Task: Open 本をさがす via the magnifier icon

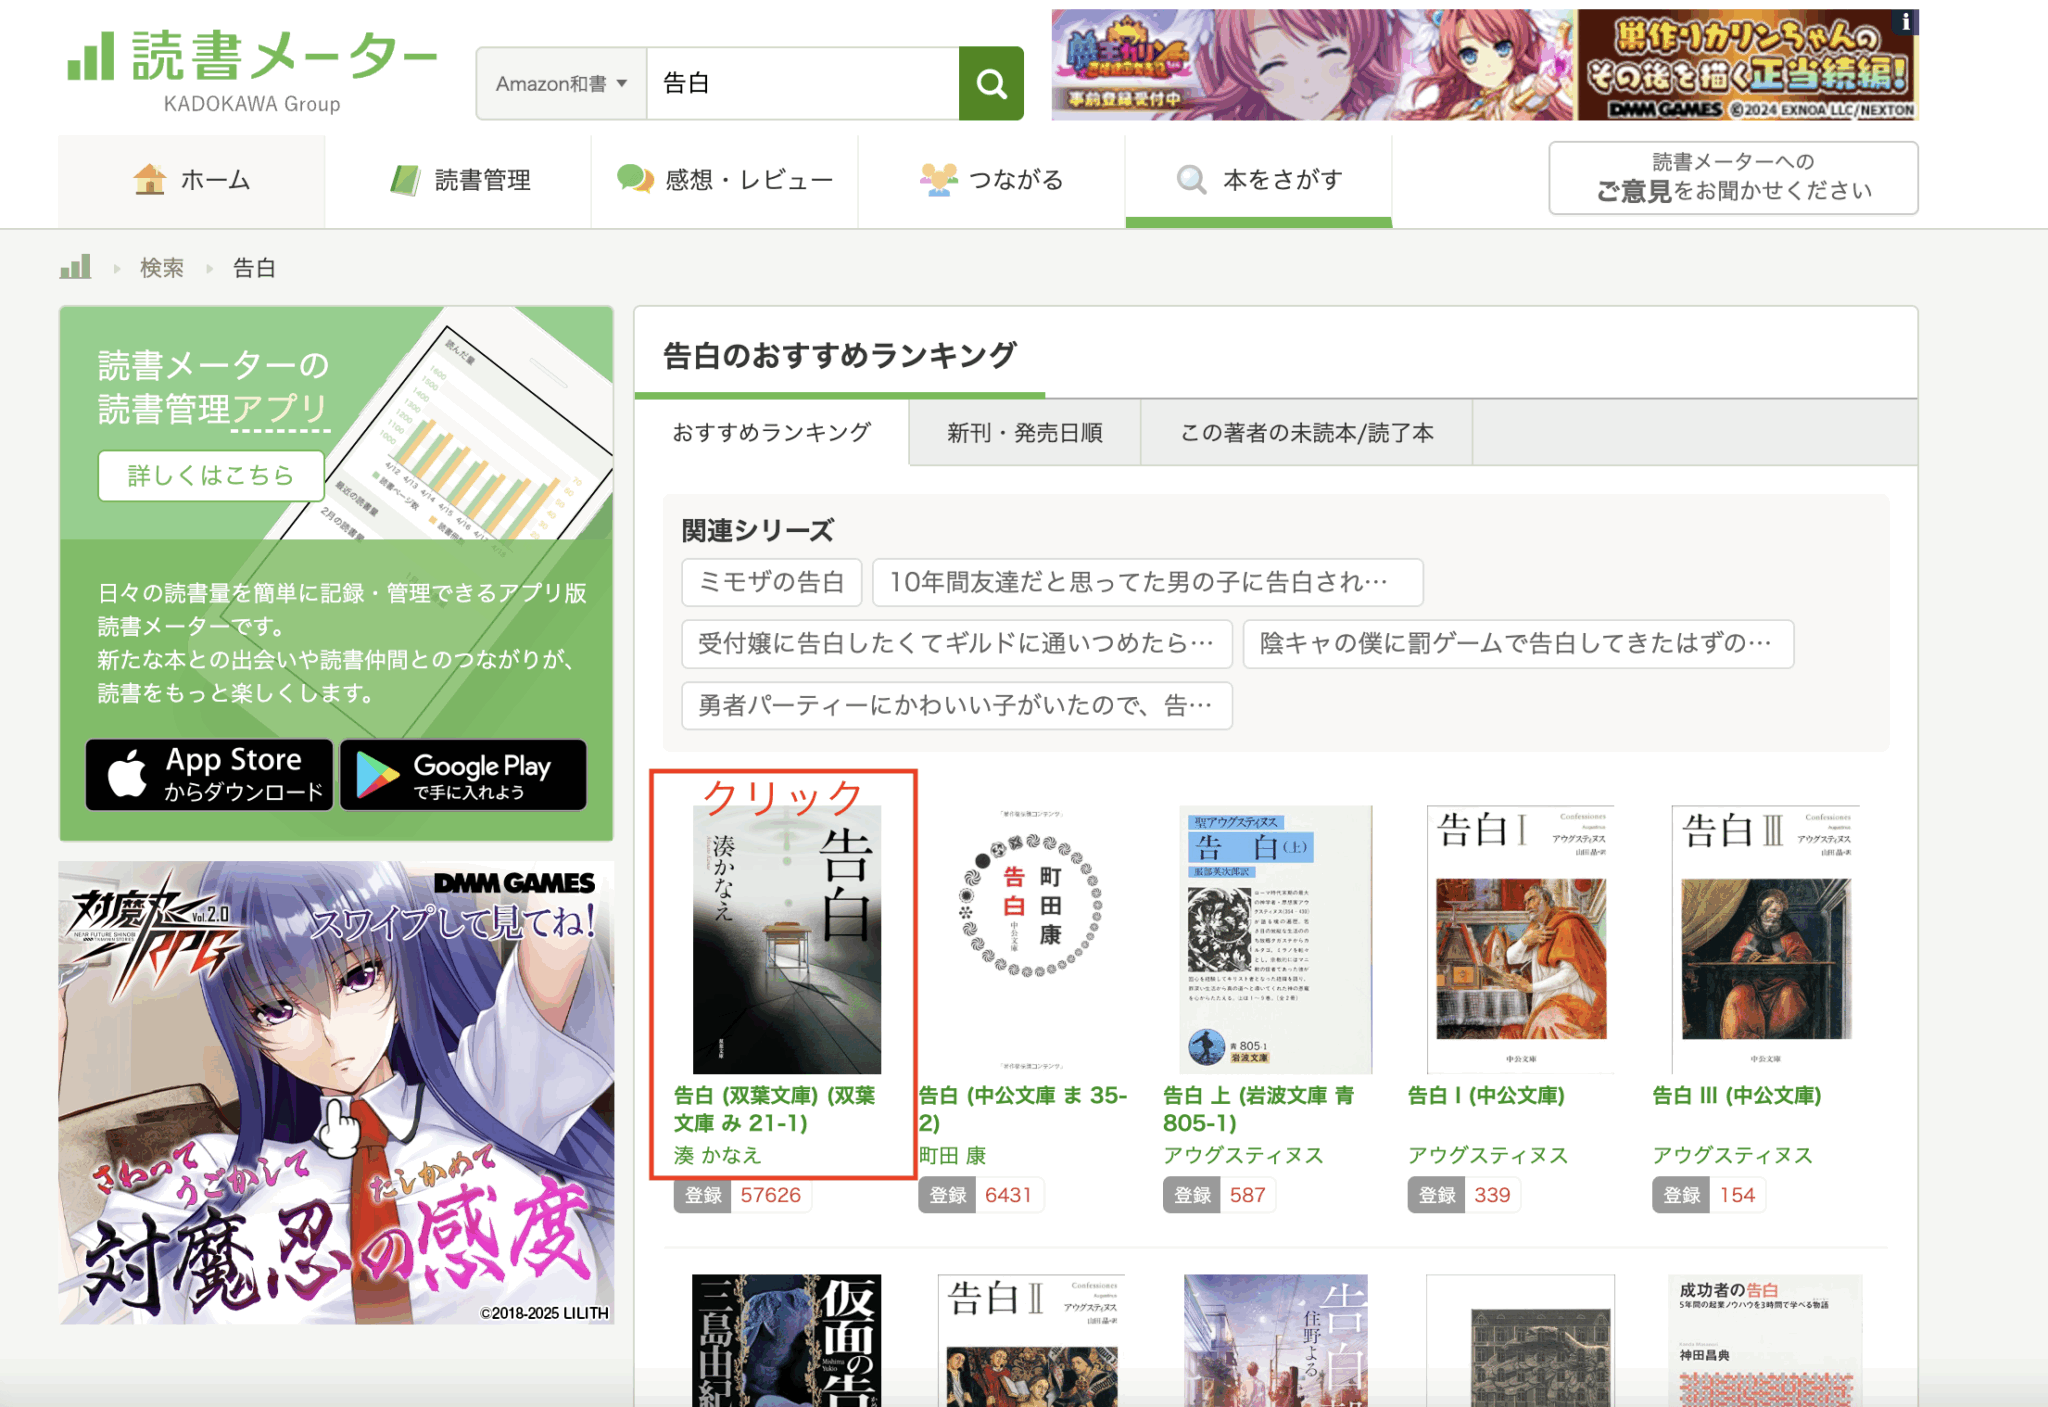Action: (1191, 180)
